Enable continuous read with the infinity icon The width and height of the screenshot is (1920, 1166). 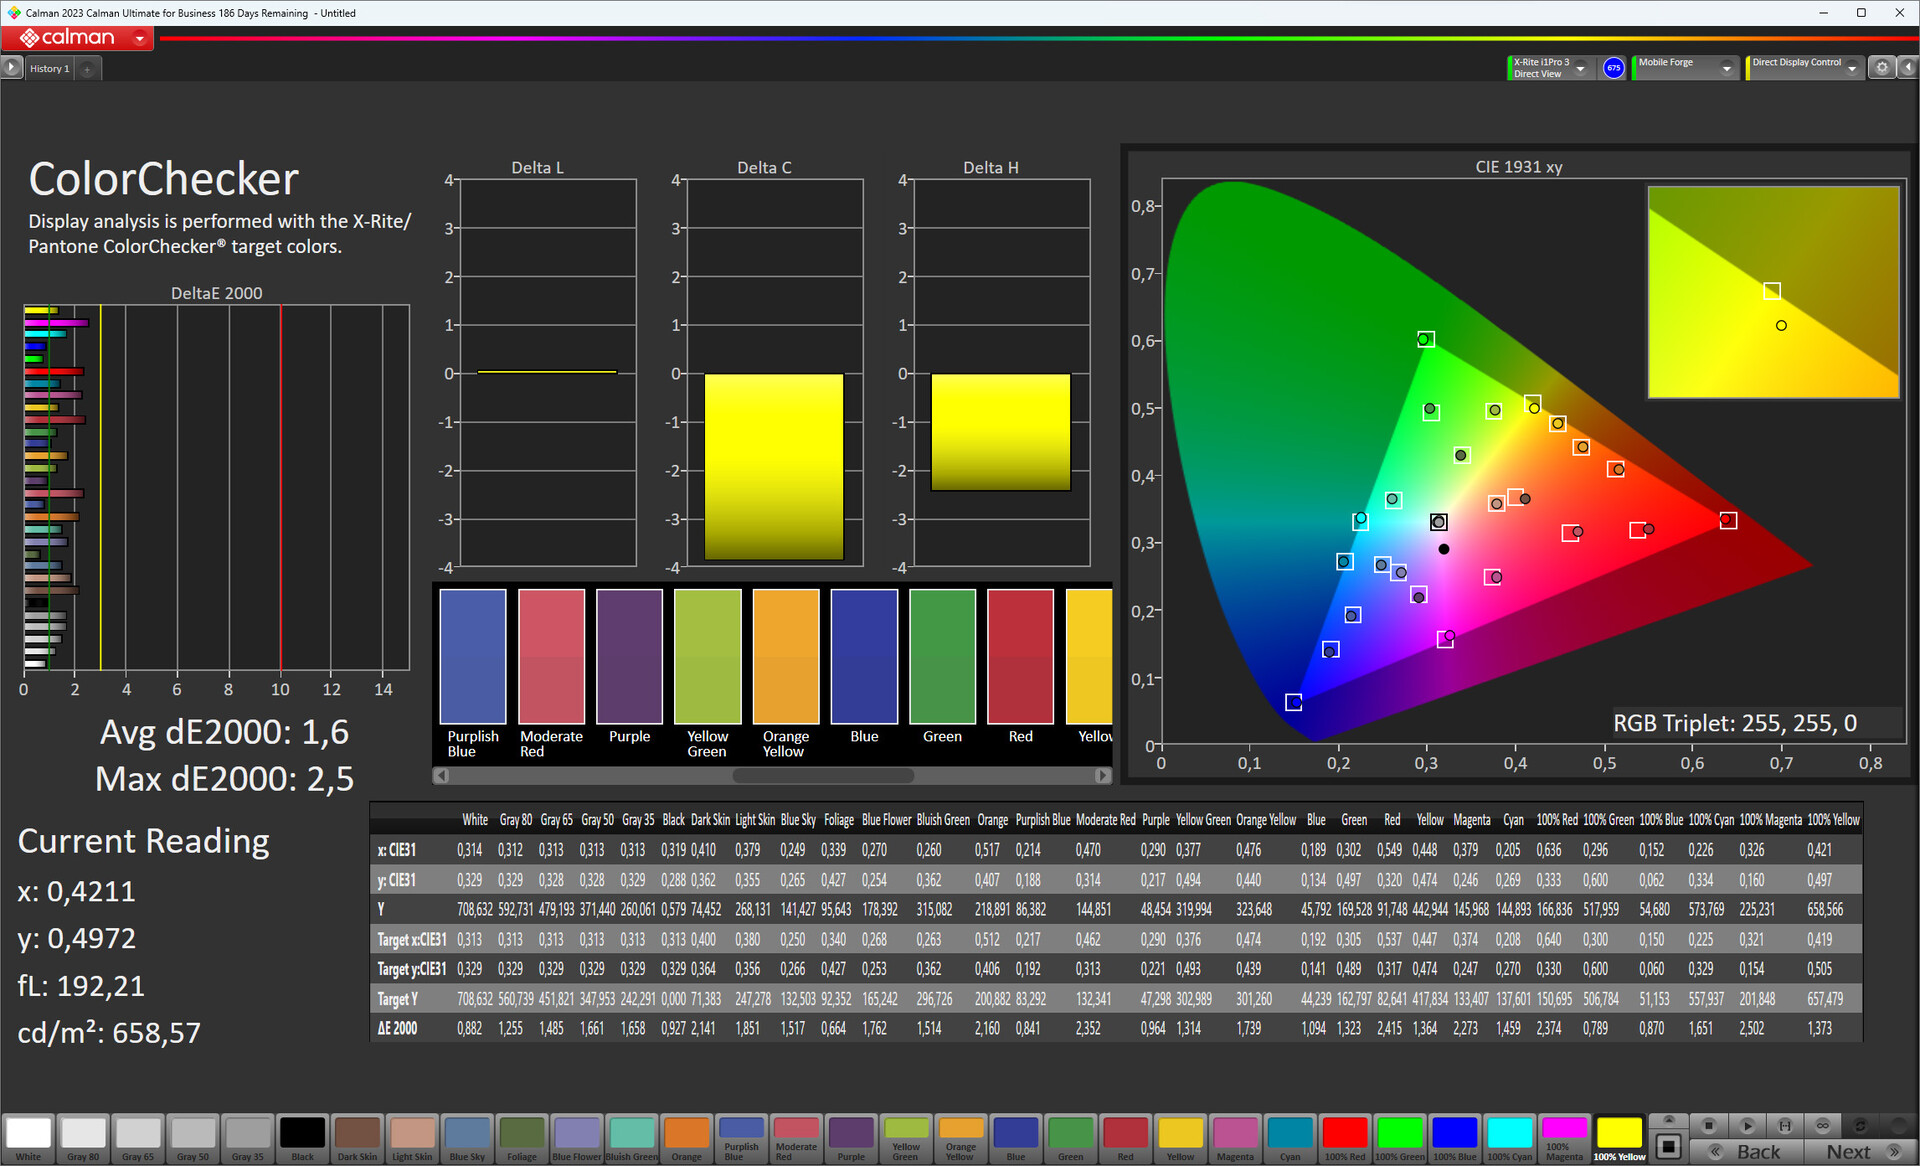coord(1823,1125)
